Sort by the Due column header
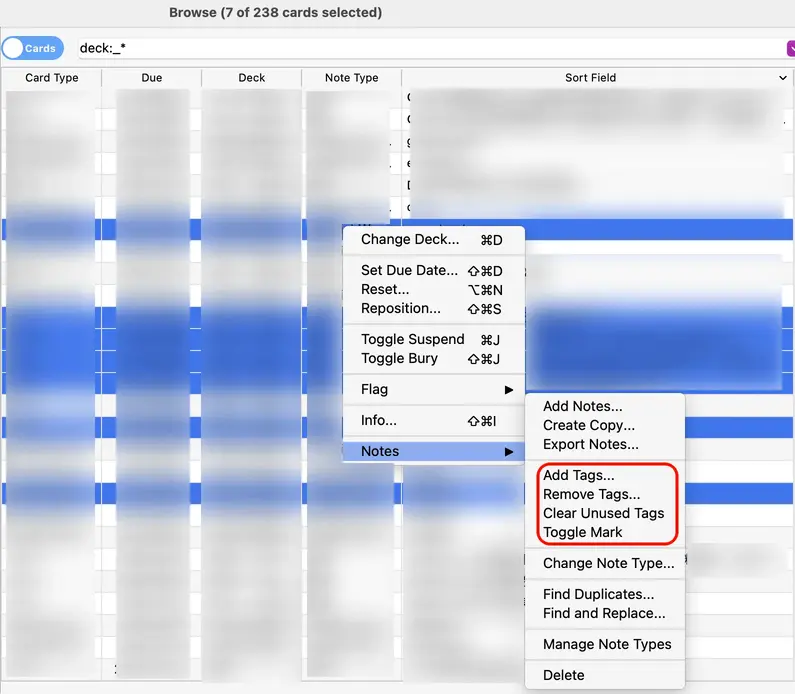 [151, 78]
